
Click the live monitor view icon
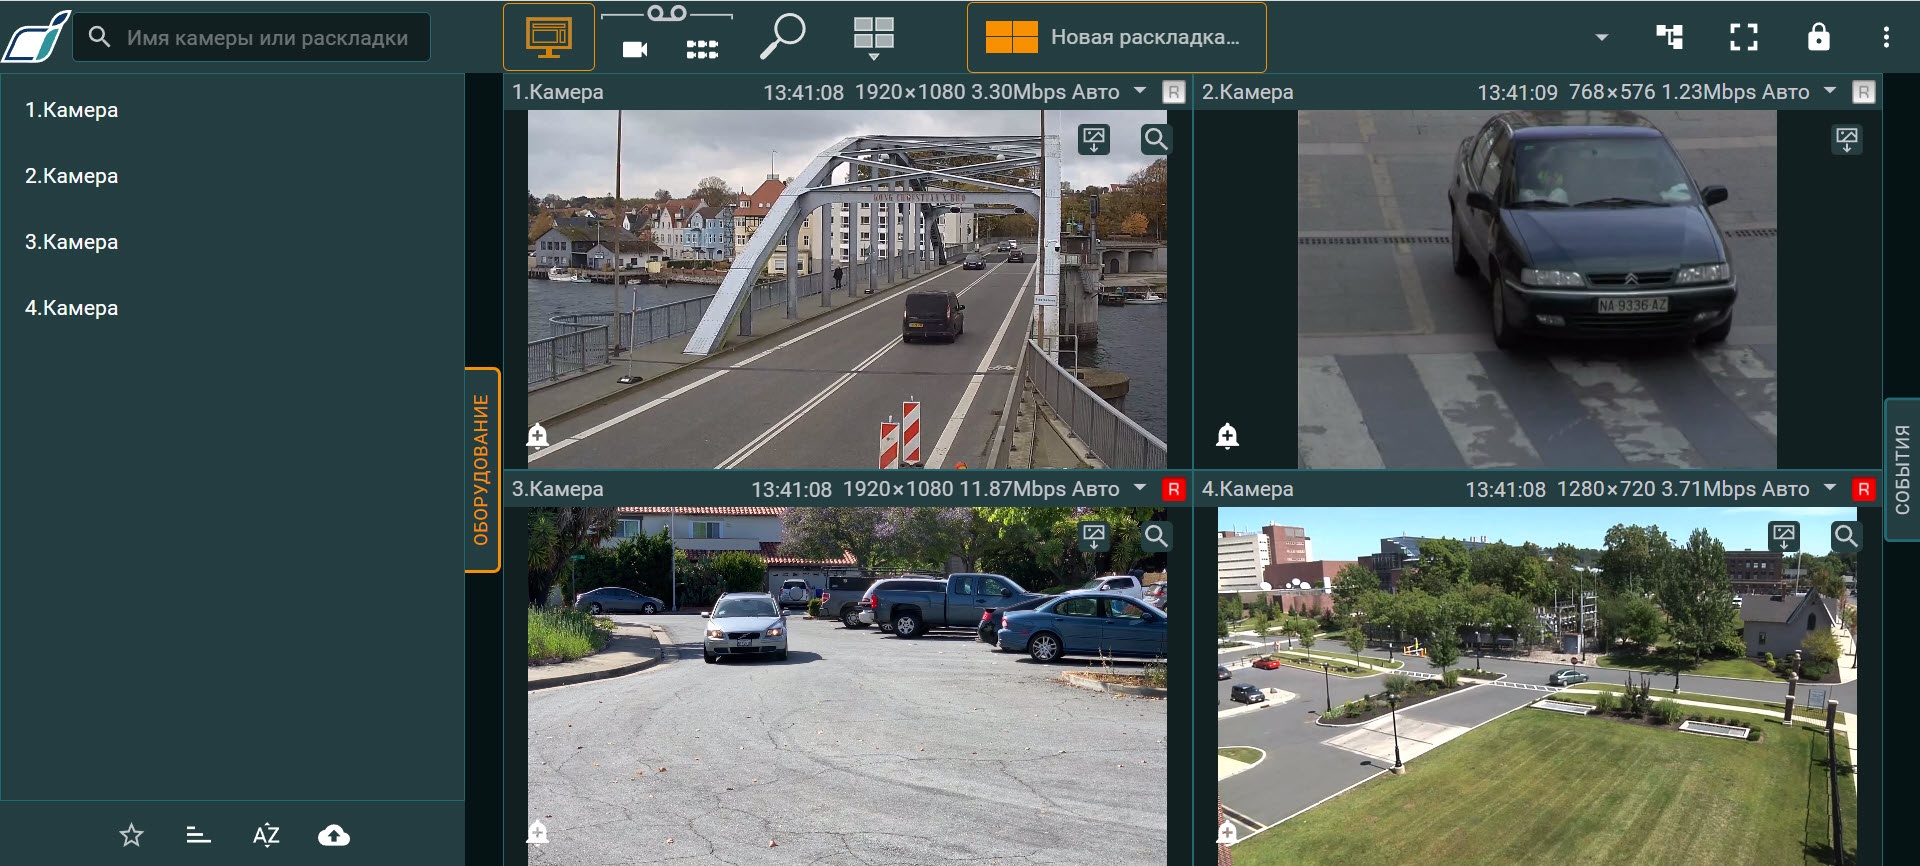tap(548, 37)
